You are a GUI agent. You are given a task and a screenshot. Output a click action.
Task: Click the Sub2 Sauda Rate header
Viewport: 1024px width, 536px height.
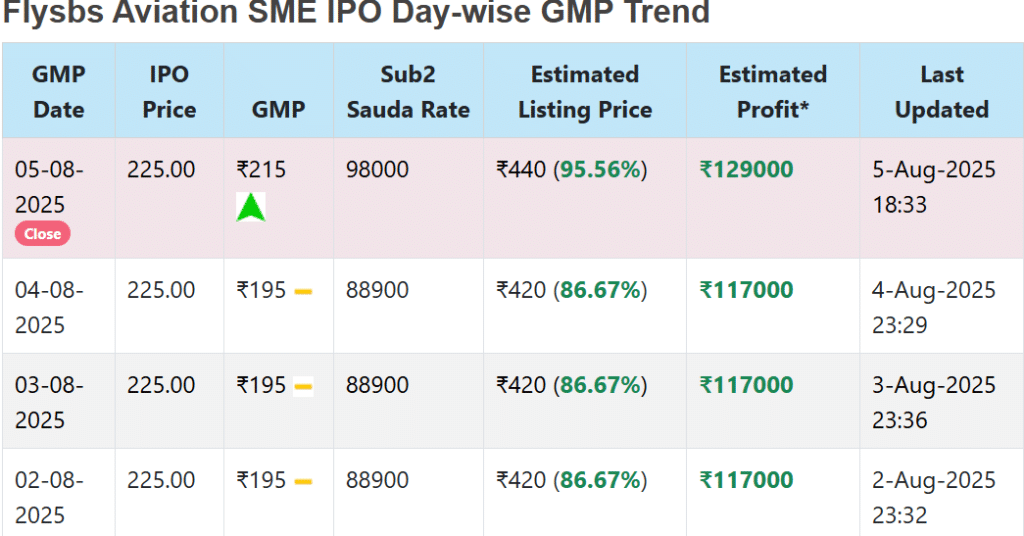(x=408, y=91)
